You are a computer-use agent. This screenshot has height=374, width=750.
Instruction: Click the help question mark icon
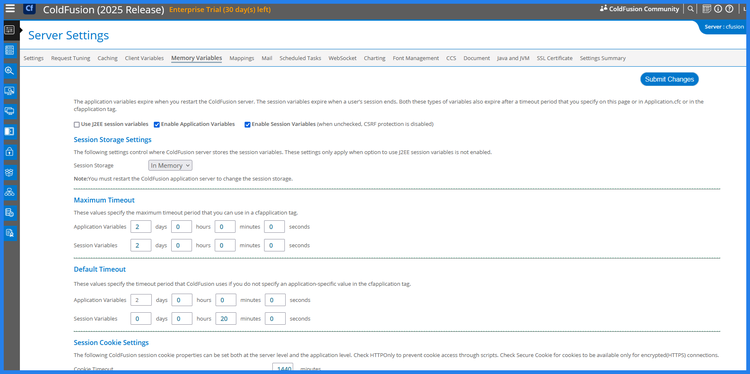pyautogui.click(x=729, y=9)
